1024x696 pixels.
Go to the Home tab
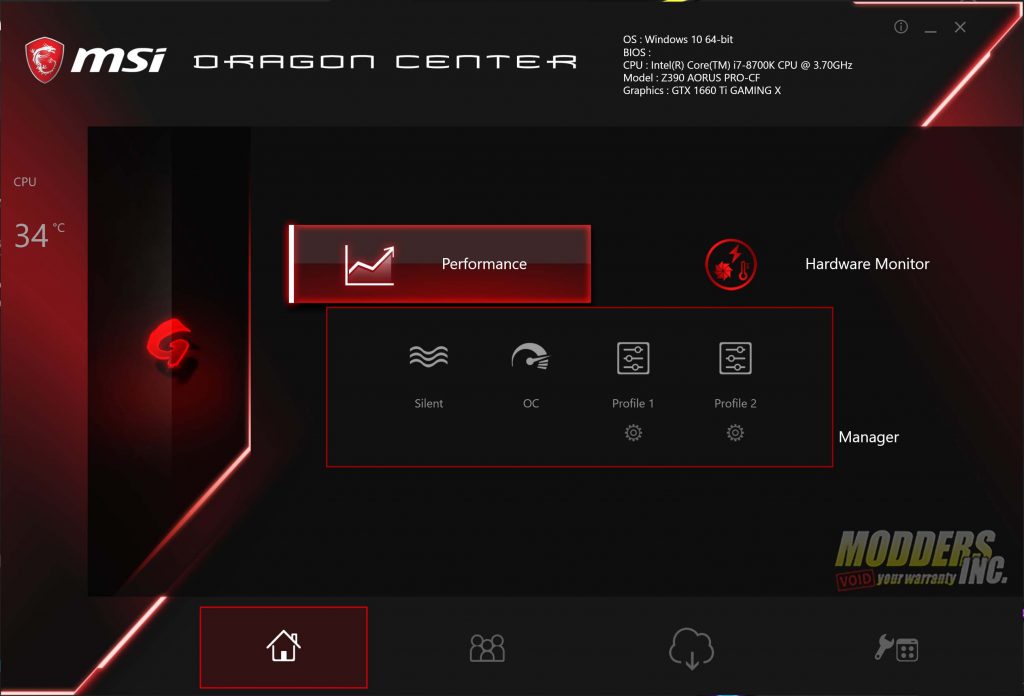(283, 647)
